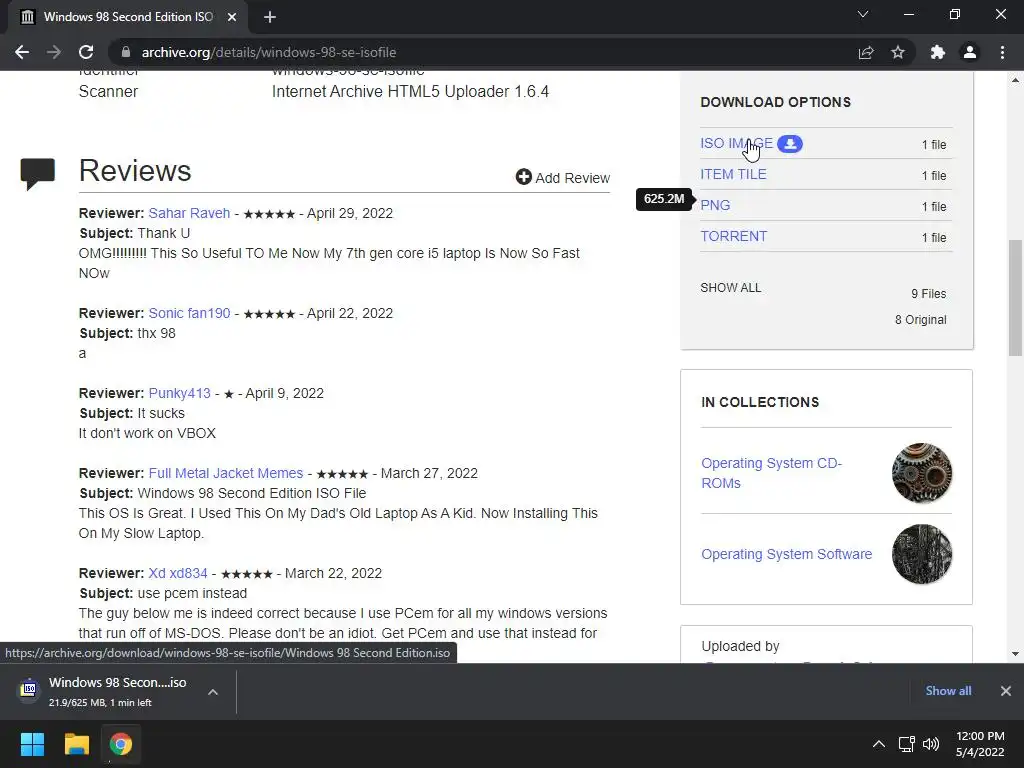Click the IN COLLECTIONS heading

coord(760,402)
